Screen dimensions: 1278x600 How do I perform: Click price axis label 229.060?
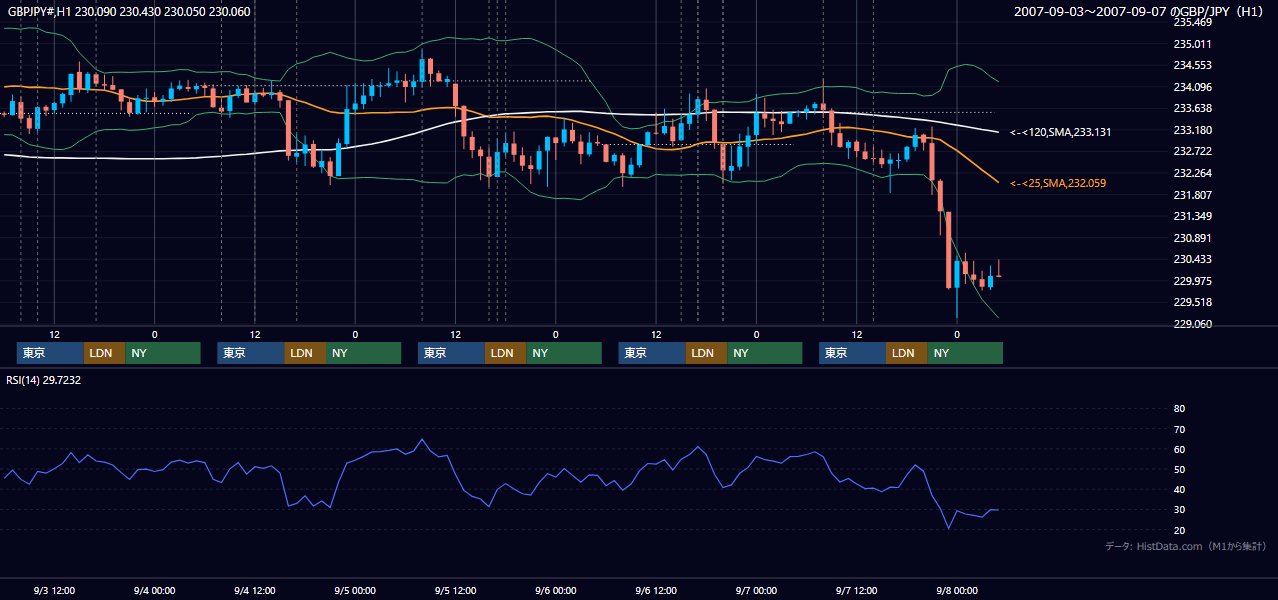(1192, 324)
